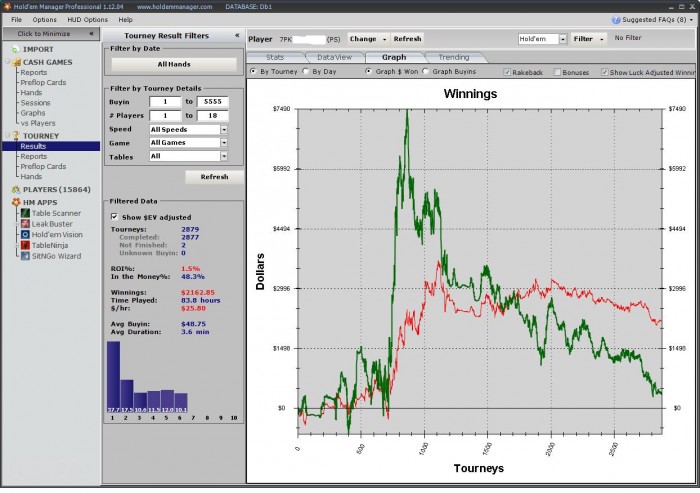Click the Import icon in sidebar

16,49
